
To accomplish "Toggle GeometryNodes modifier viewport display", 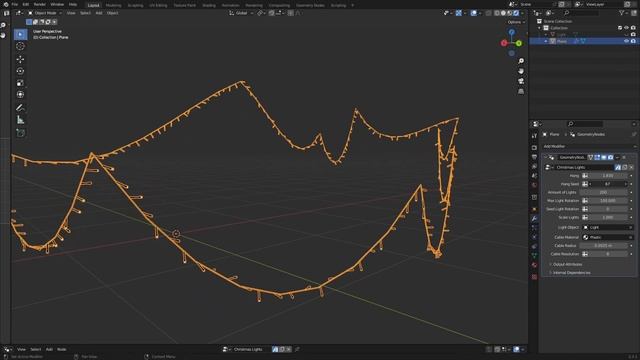I will [x=604, y=157].
